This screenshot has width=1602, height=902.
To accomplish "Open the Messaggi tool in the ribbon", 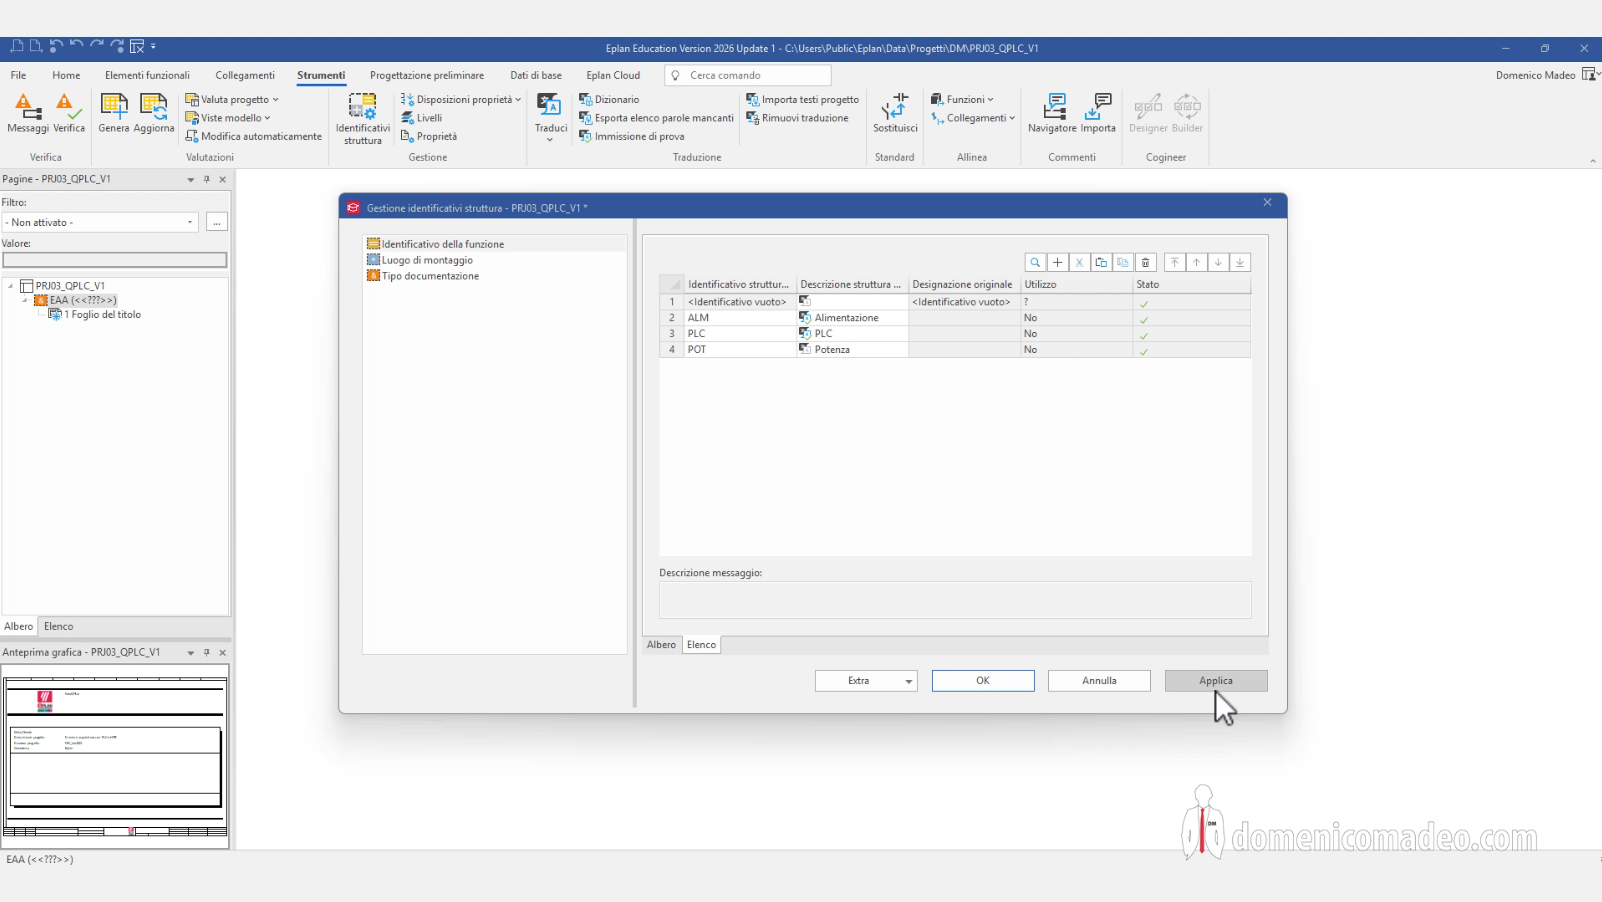I will pos(27,113).
